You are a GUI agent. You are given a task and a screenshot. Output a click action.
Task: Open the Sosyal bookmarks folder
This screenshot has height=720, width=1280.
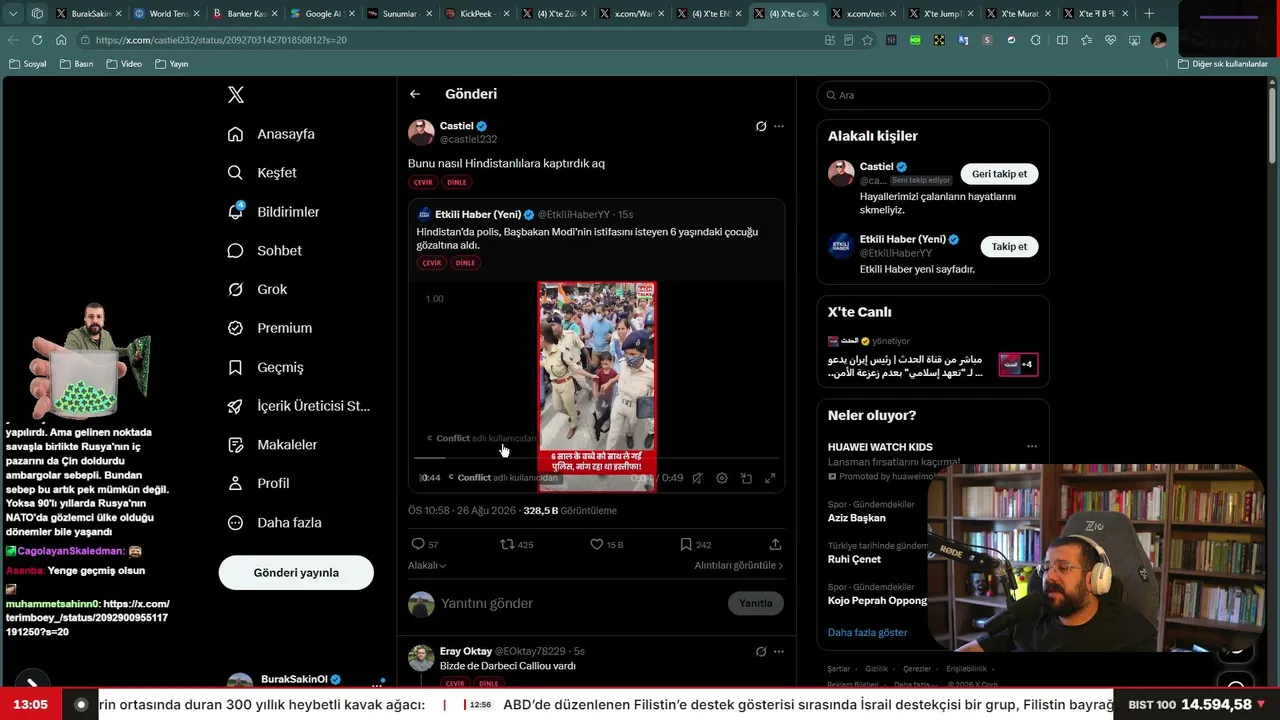coord(28,64)
